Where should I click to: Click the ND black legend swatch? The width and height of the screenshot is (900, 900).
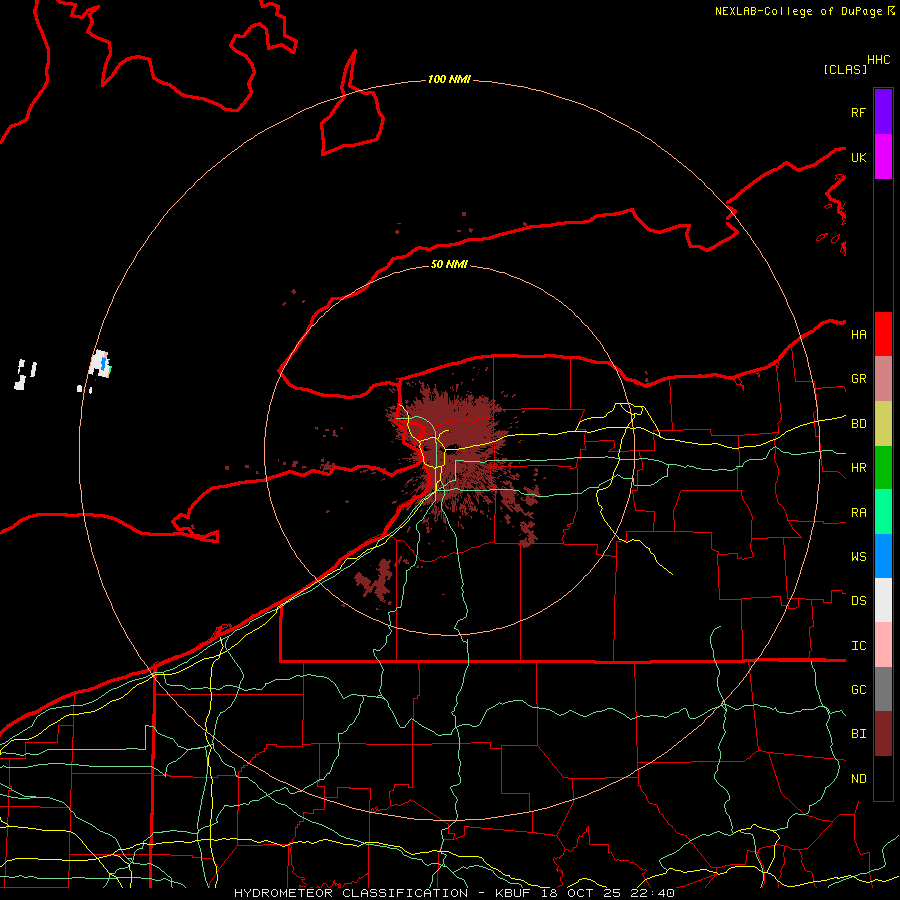tap(883, 778)
